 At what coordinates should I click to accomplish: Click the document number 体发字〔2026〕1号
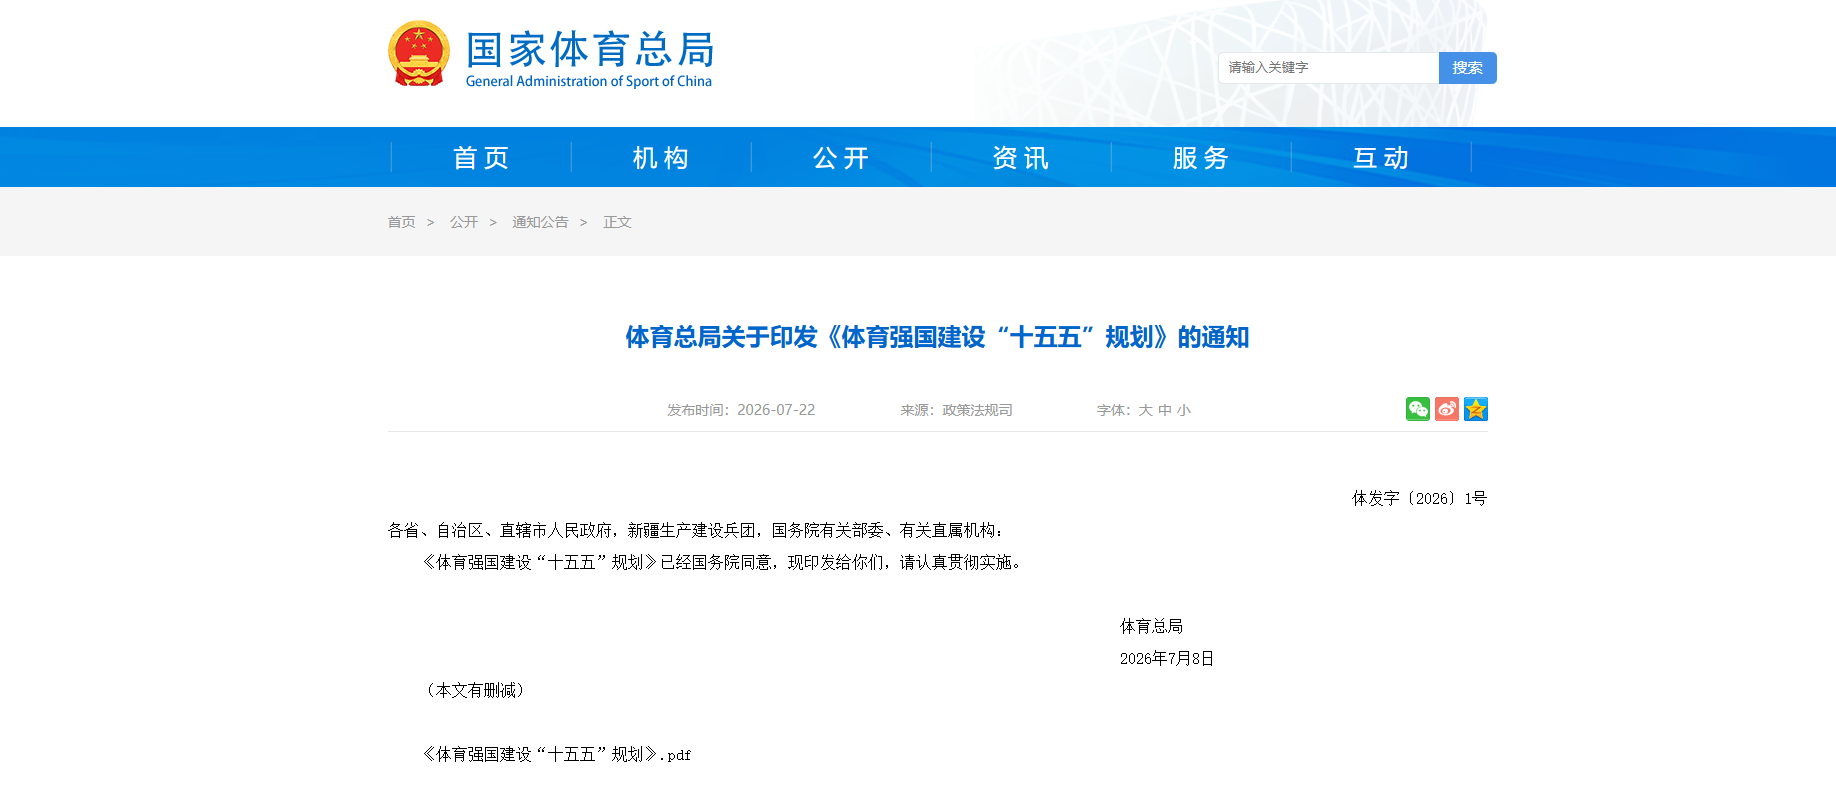coord(1420,498)
